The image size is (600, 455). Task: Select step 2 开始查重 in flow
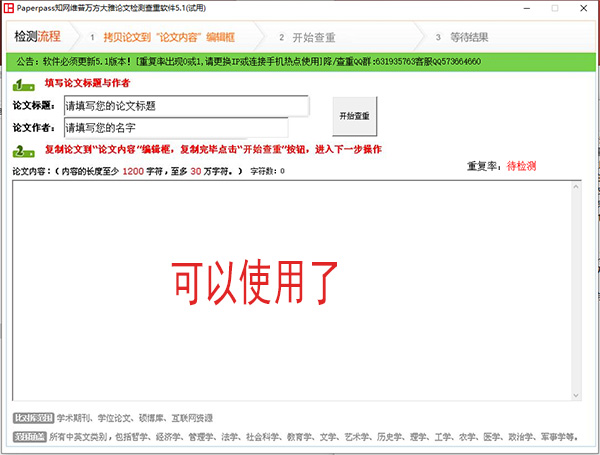(x=307, y=37)
